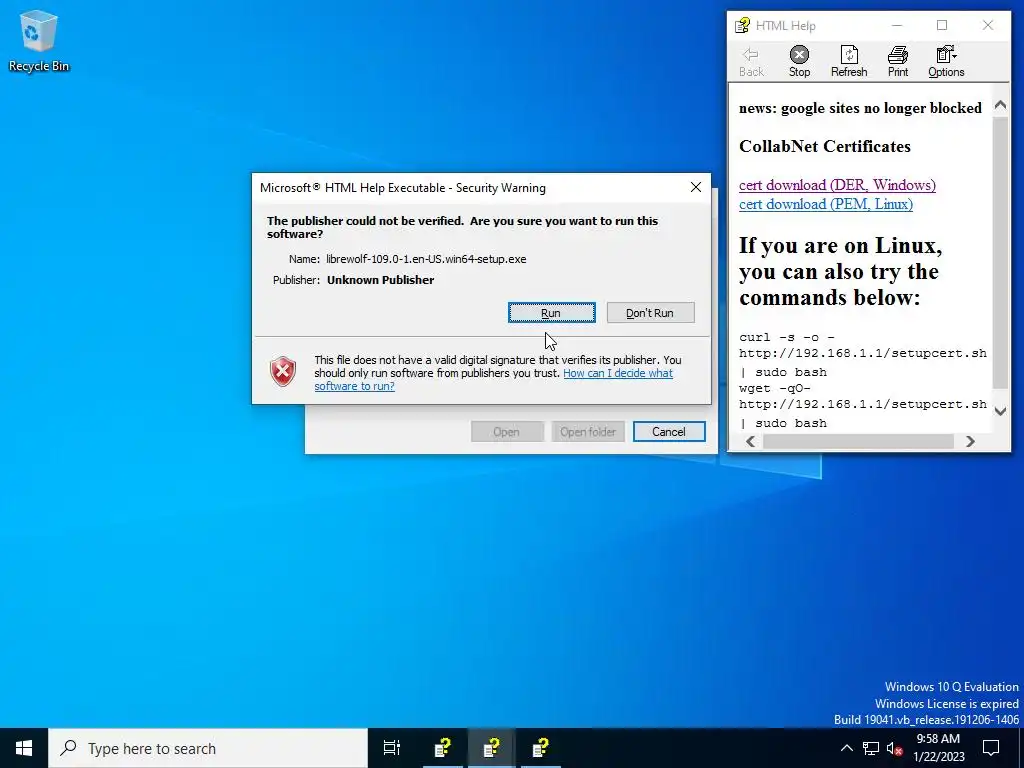Click Run in the Security Warning dialog
This screenshot has height=768, width=1024.
[551, 313]
